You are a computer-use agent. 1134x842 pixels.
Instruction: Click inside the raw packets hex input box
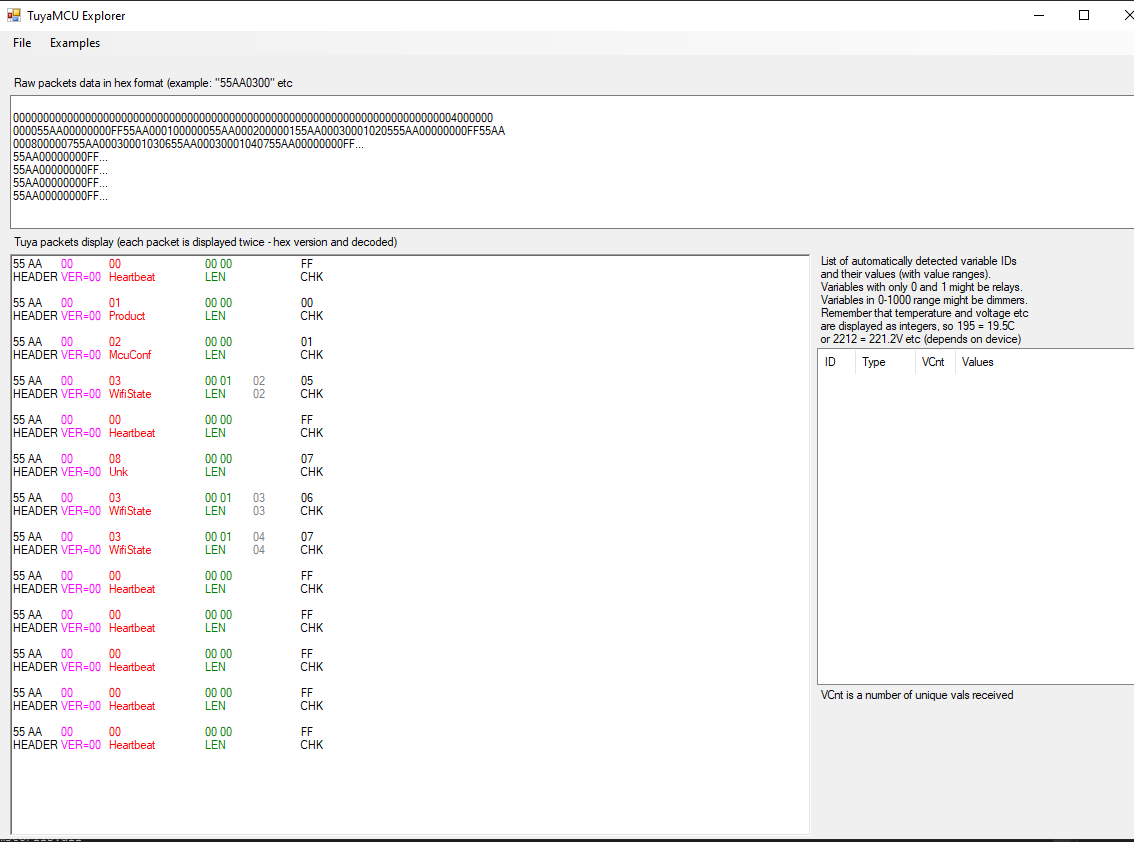tap(571, 162)
